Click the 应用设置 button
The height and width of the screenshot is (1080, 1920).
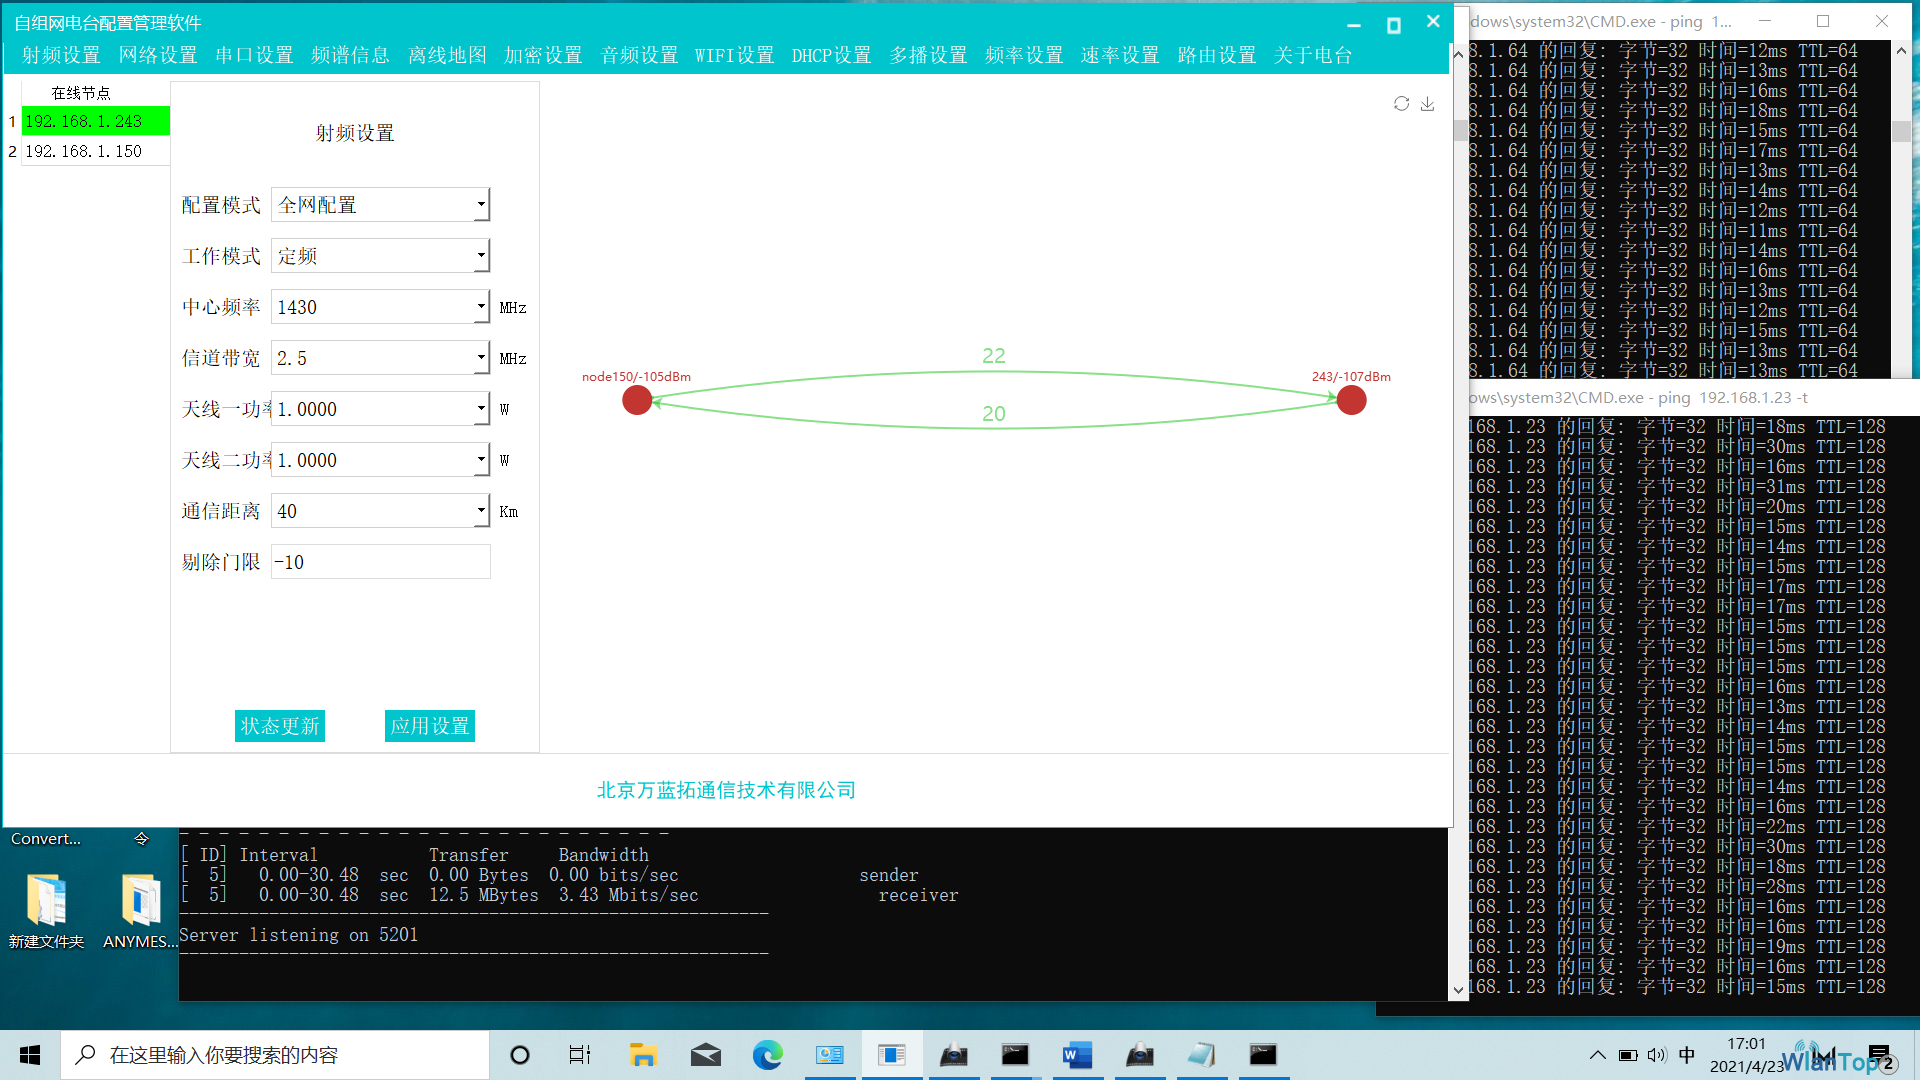coord(430,726)
